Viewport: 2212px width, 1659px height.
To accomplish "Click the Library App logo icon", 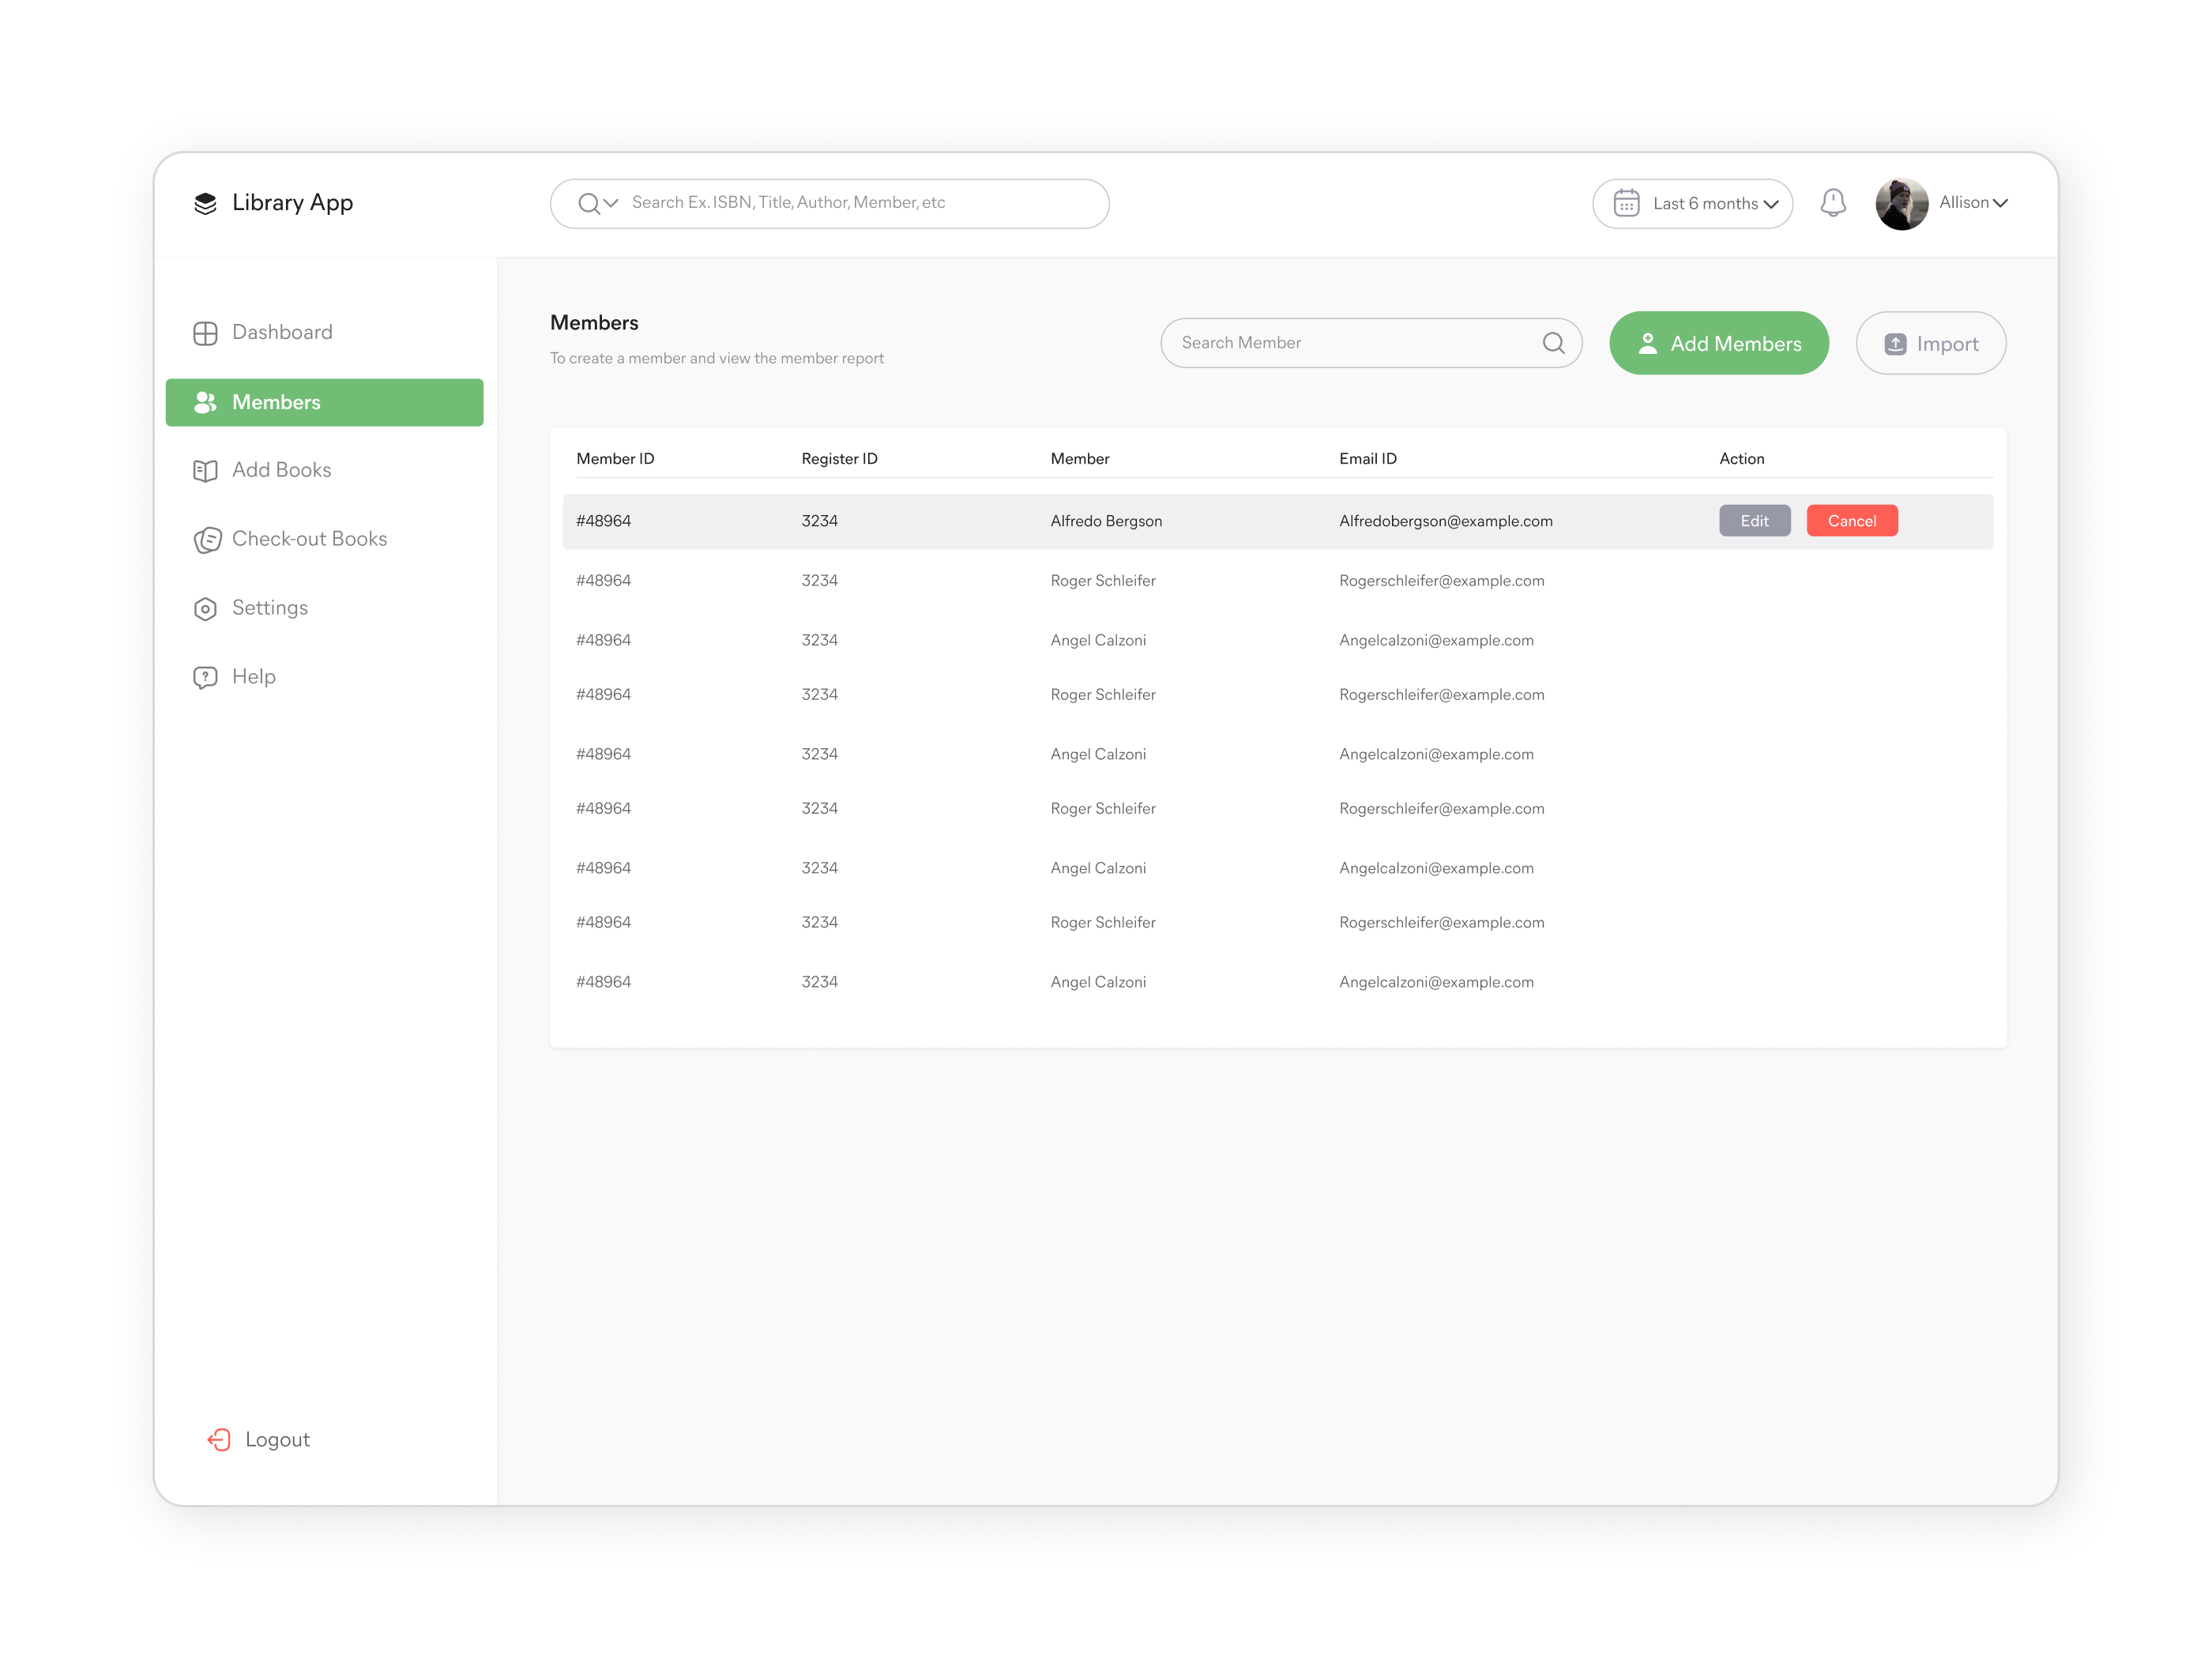I will 206,203.
